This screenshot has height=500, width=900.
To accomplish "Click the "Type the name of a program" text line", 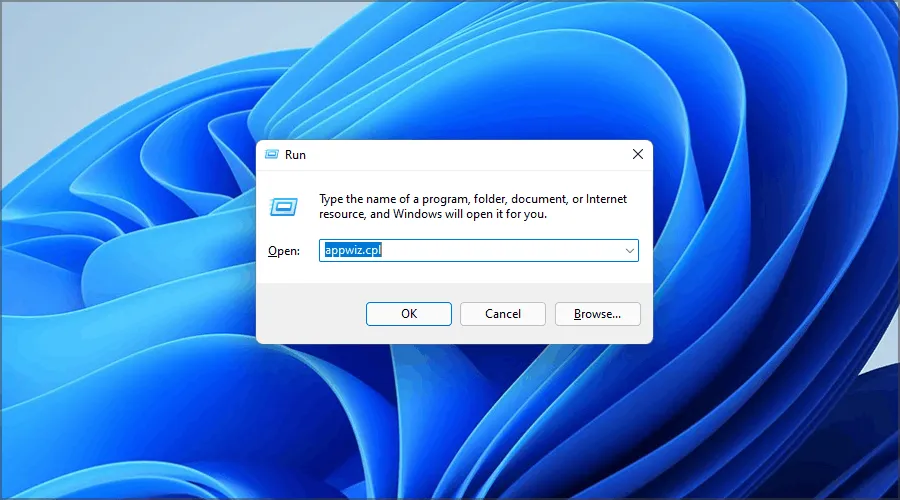I will coord(472,199).
